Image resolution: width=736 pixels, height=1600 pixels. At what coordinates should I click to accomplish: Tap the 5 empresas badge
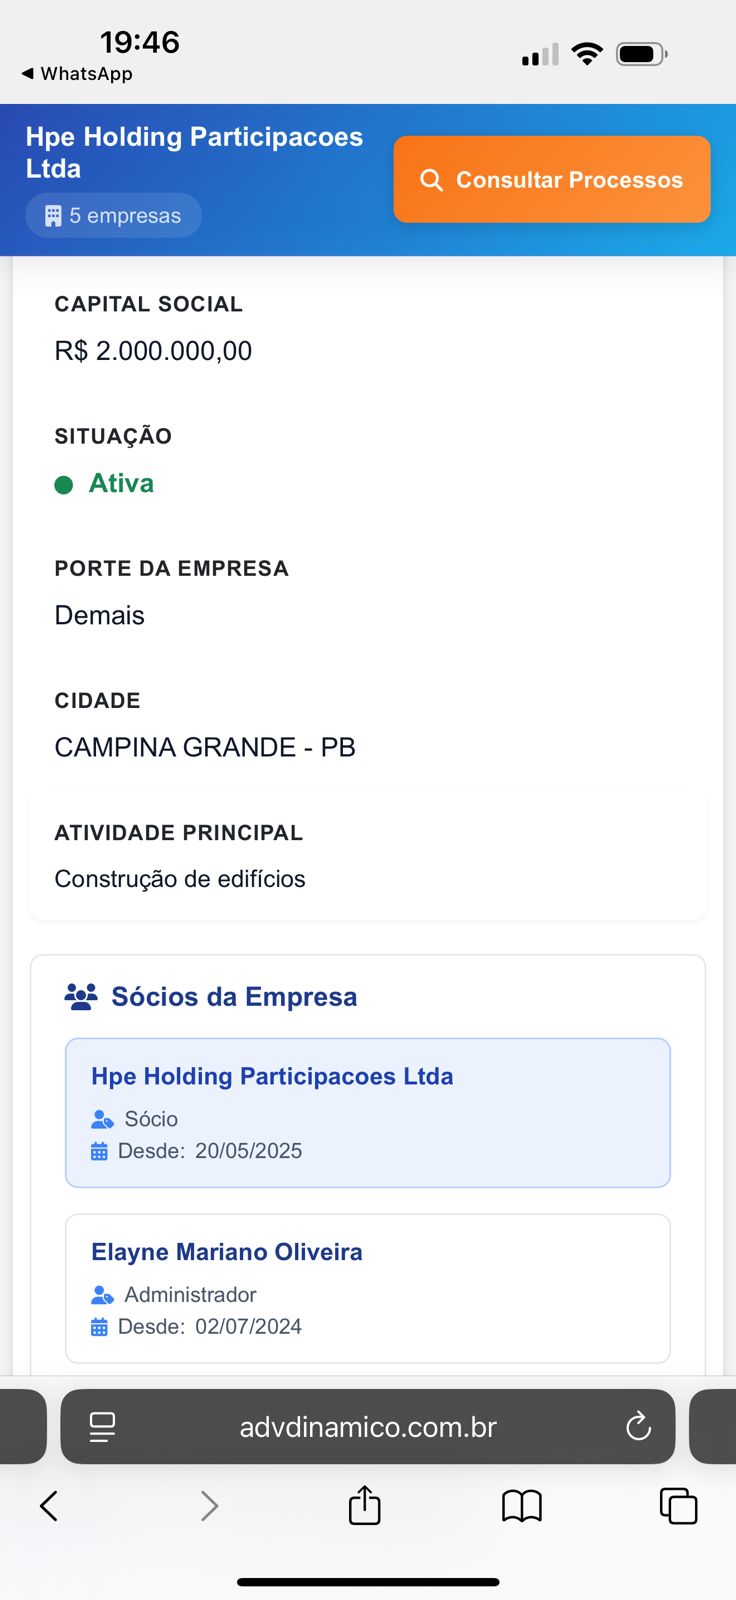(x=113, y=216)
